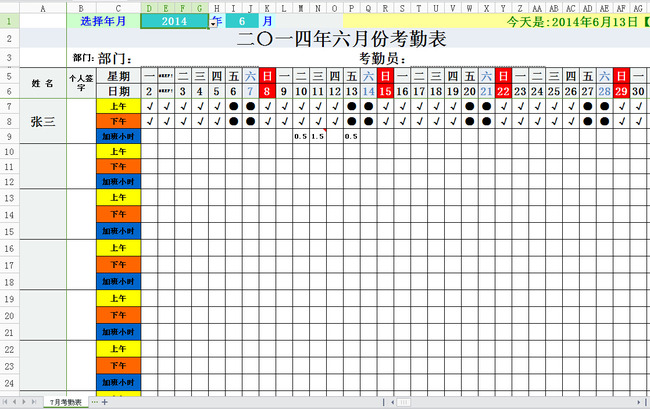Select row 12 header
This screenshot has height=409, width=650.
pyautogui.click(x=9, y=182)
